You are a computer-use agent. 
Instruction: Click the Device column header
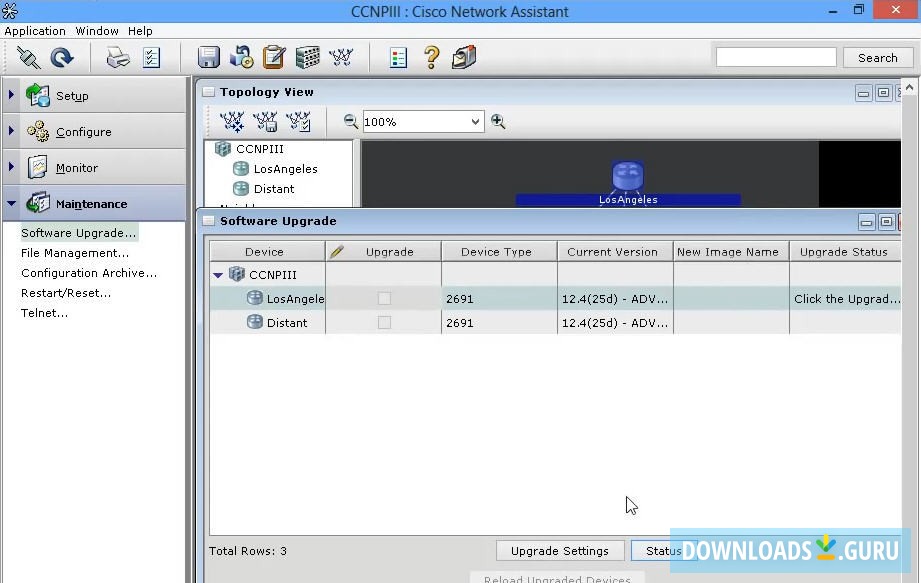267,252
